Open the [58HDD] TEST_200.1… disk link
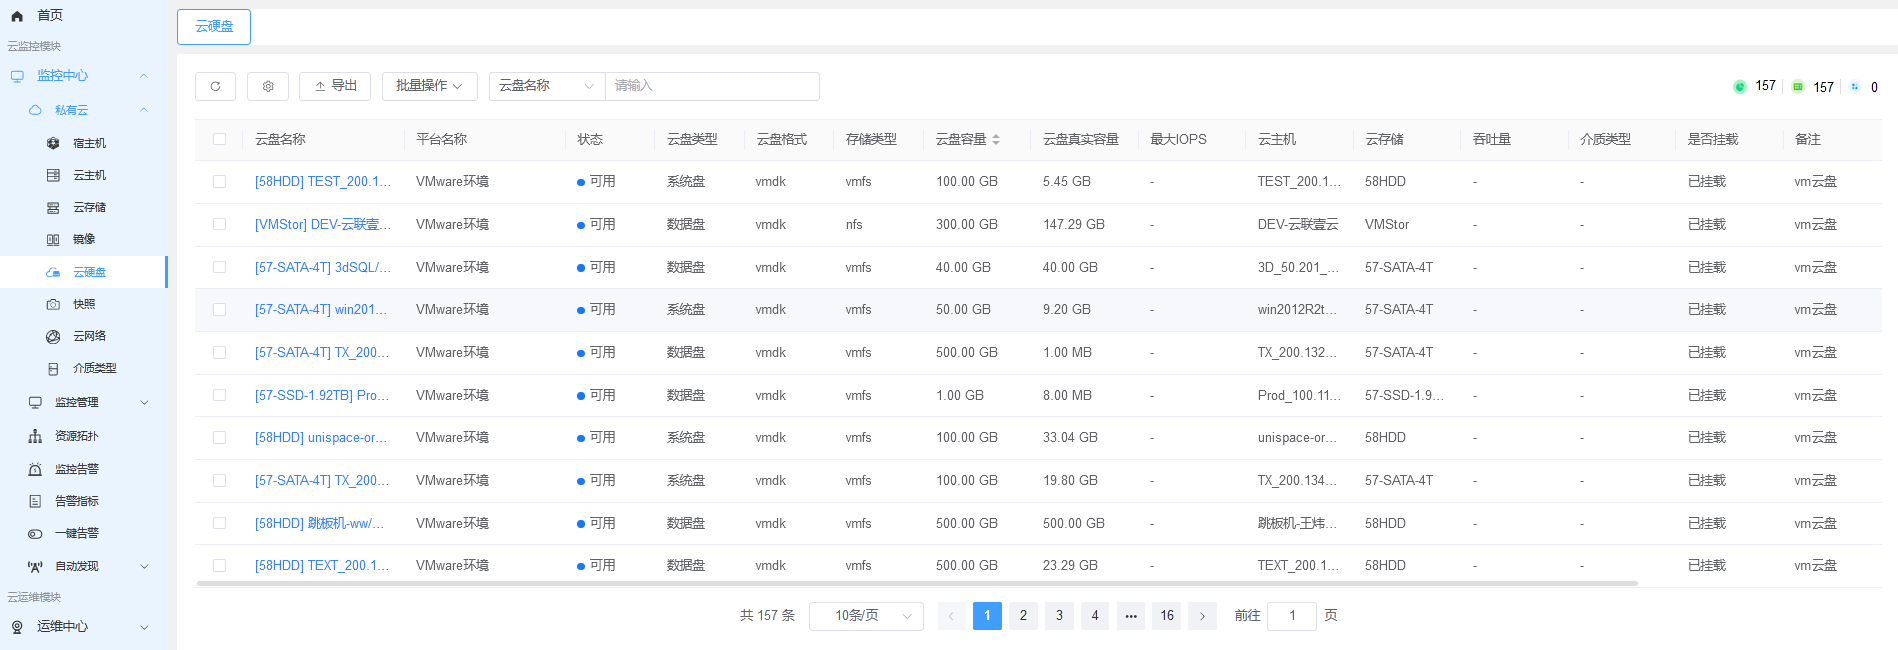The image size is (1898, 650). pyautogui.click(x=323, y=181)
